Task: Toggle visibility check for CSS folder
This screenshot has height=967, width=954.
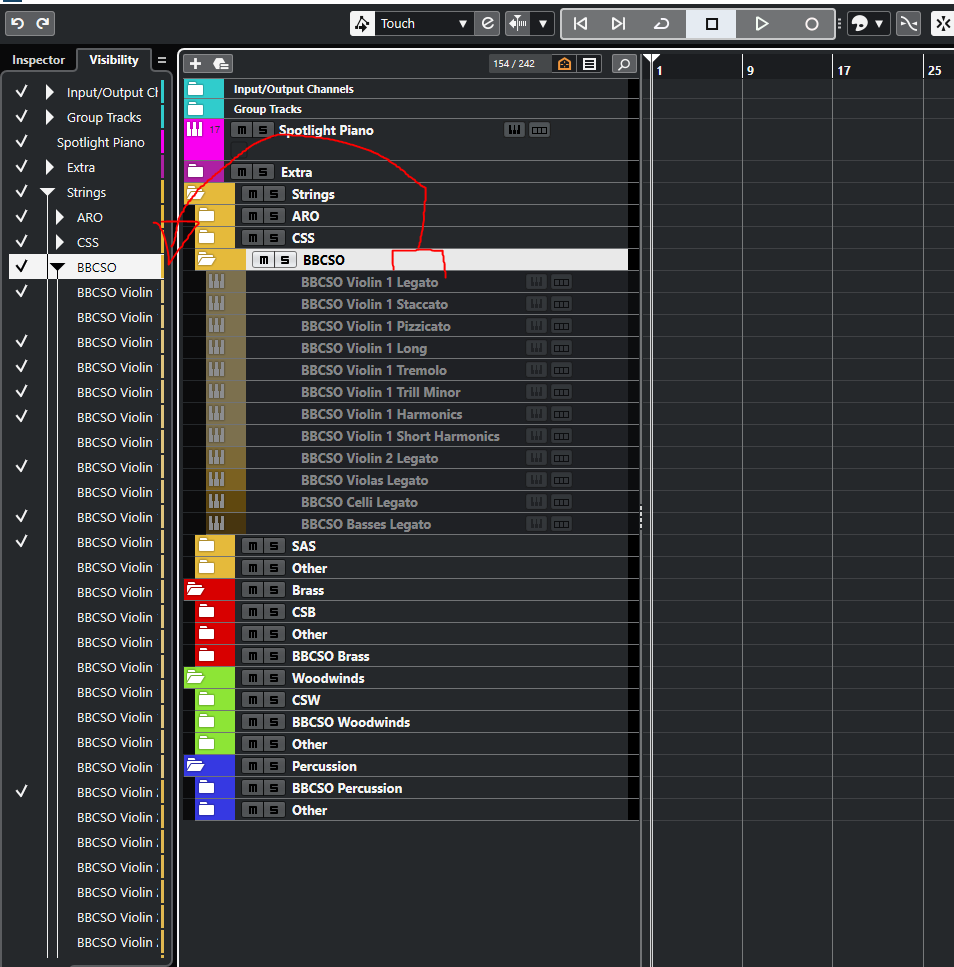Action: [x=22, y=241]
